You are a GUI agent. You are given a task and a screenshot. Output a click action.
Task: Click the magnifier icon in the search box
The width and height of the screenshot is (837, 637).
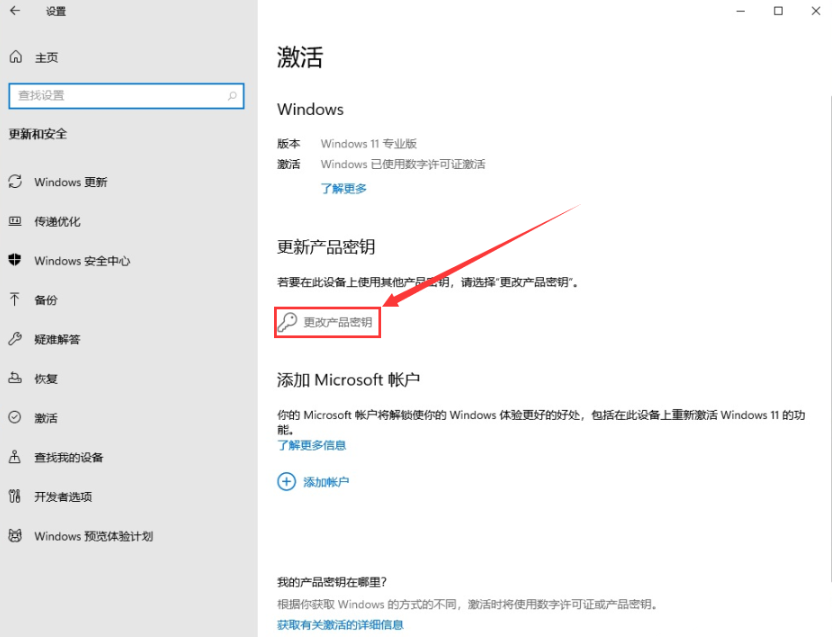tap(233, 96)
